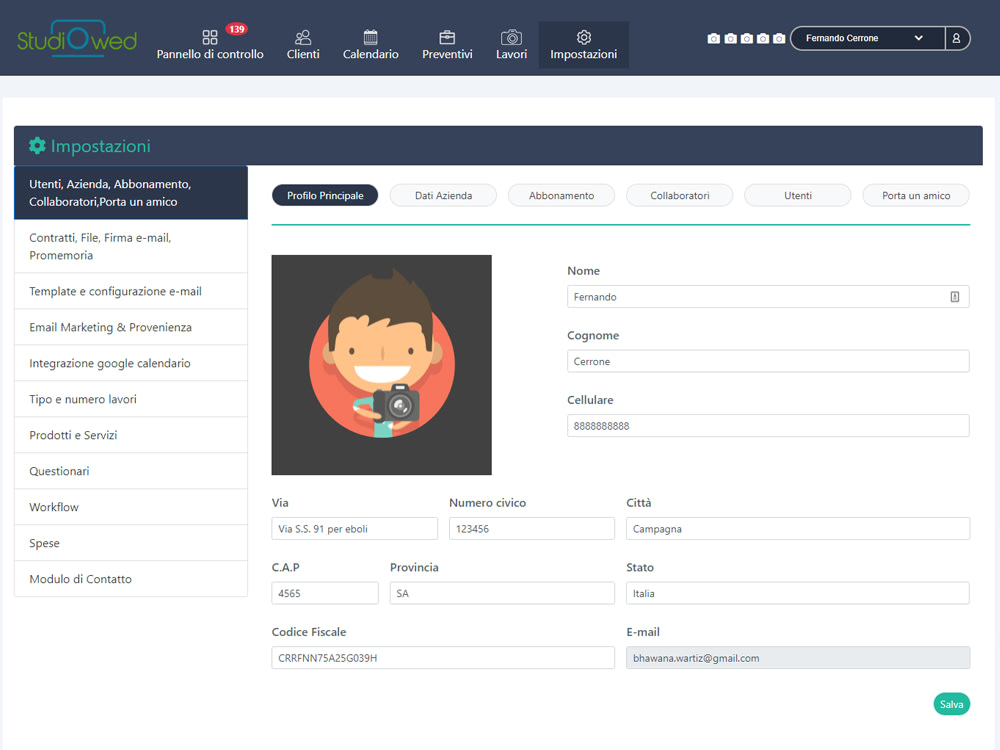1000x750 pixels.
Task: Click the first camera icon near the profile
Action: 713,38
